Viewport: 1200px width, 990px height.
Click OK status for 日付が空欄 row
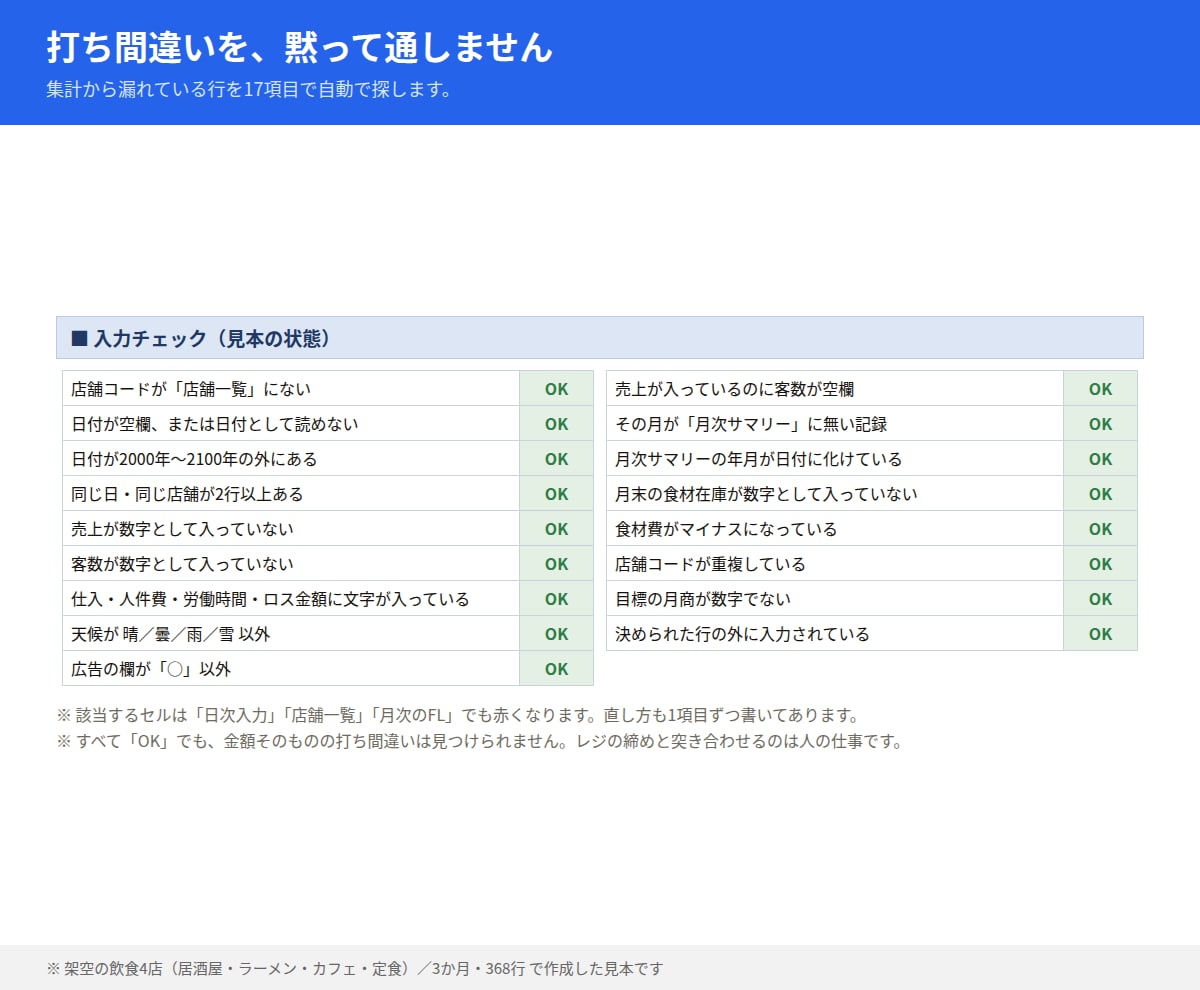pyautogui.click(x=556, y=424)
